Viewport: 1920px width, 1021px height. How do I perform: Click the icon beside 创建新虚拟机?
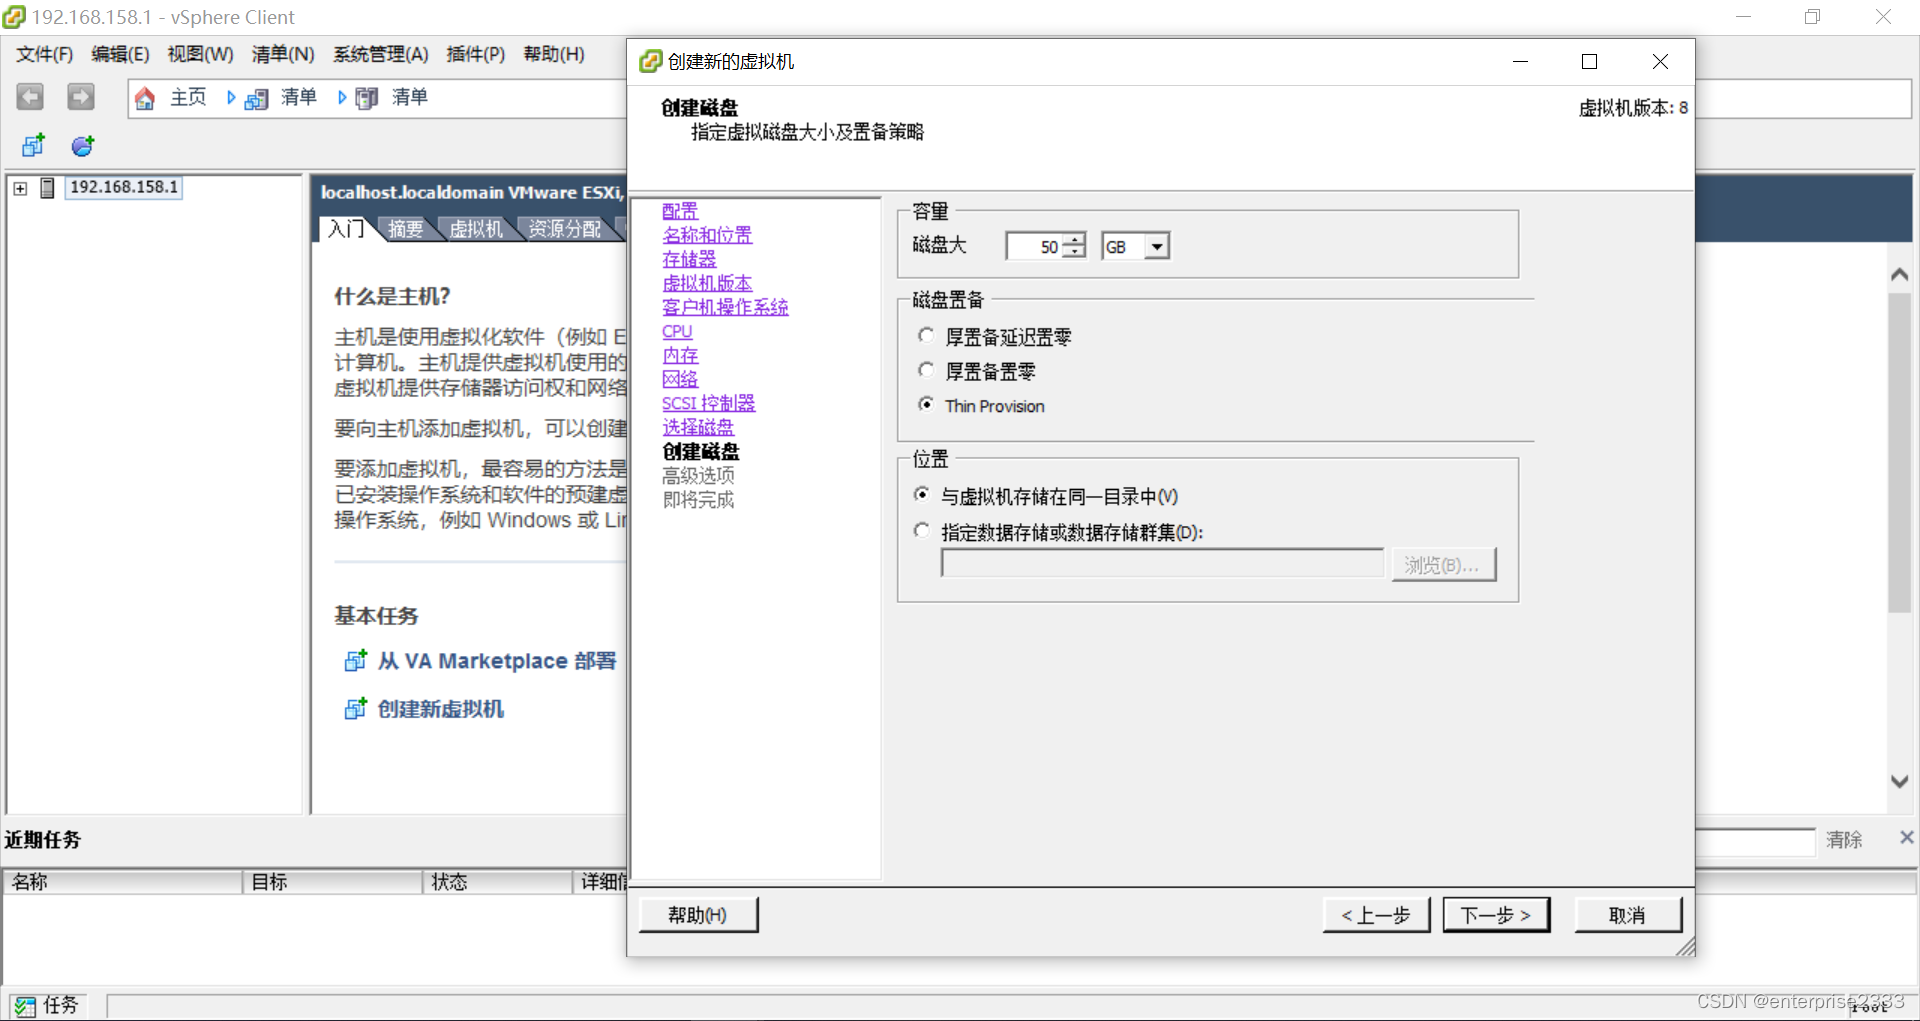pos(355,709)
